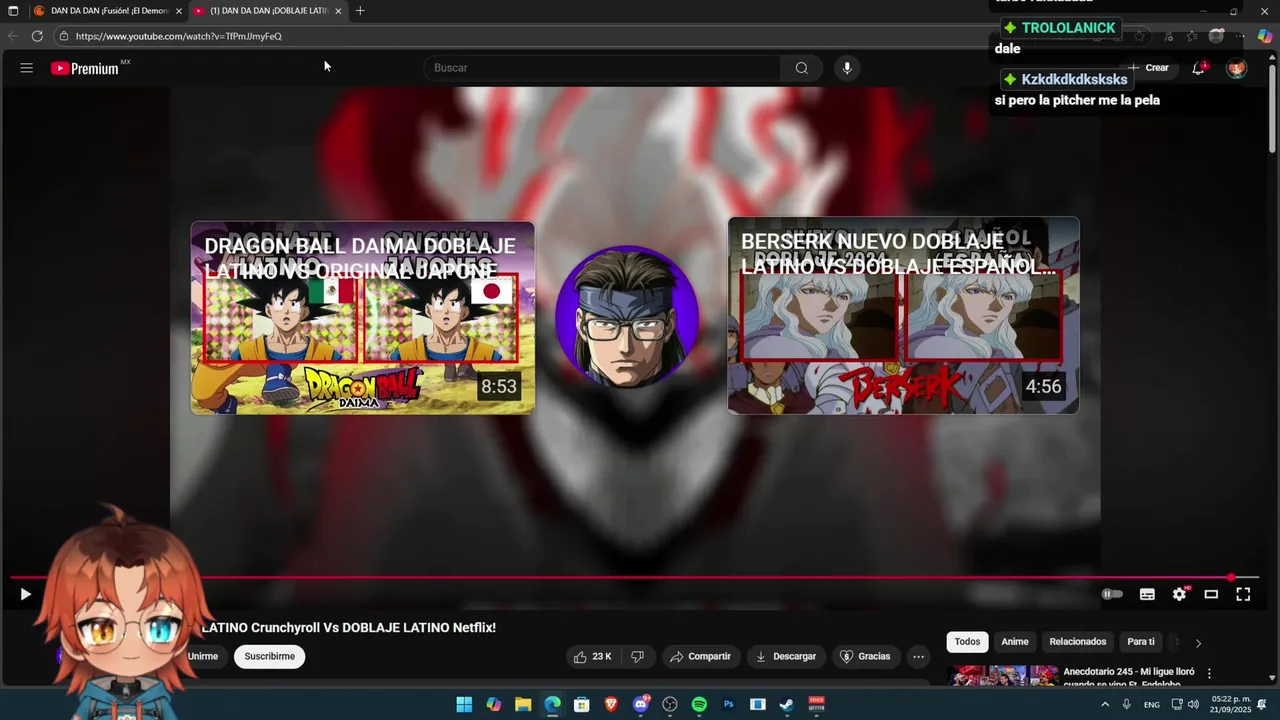Open the Windows Start menu
1280x720 pixels.
464,705
